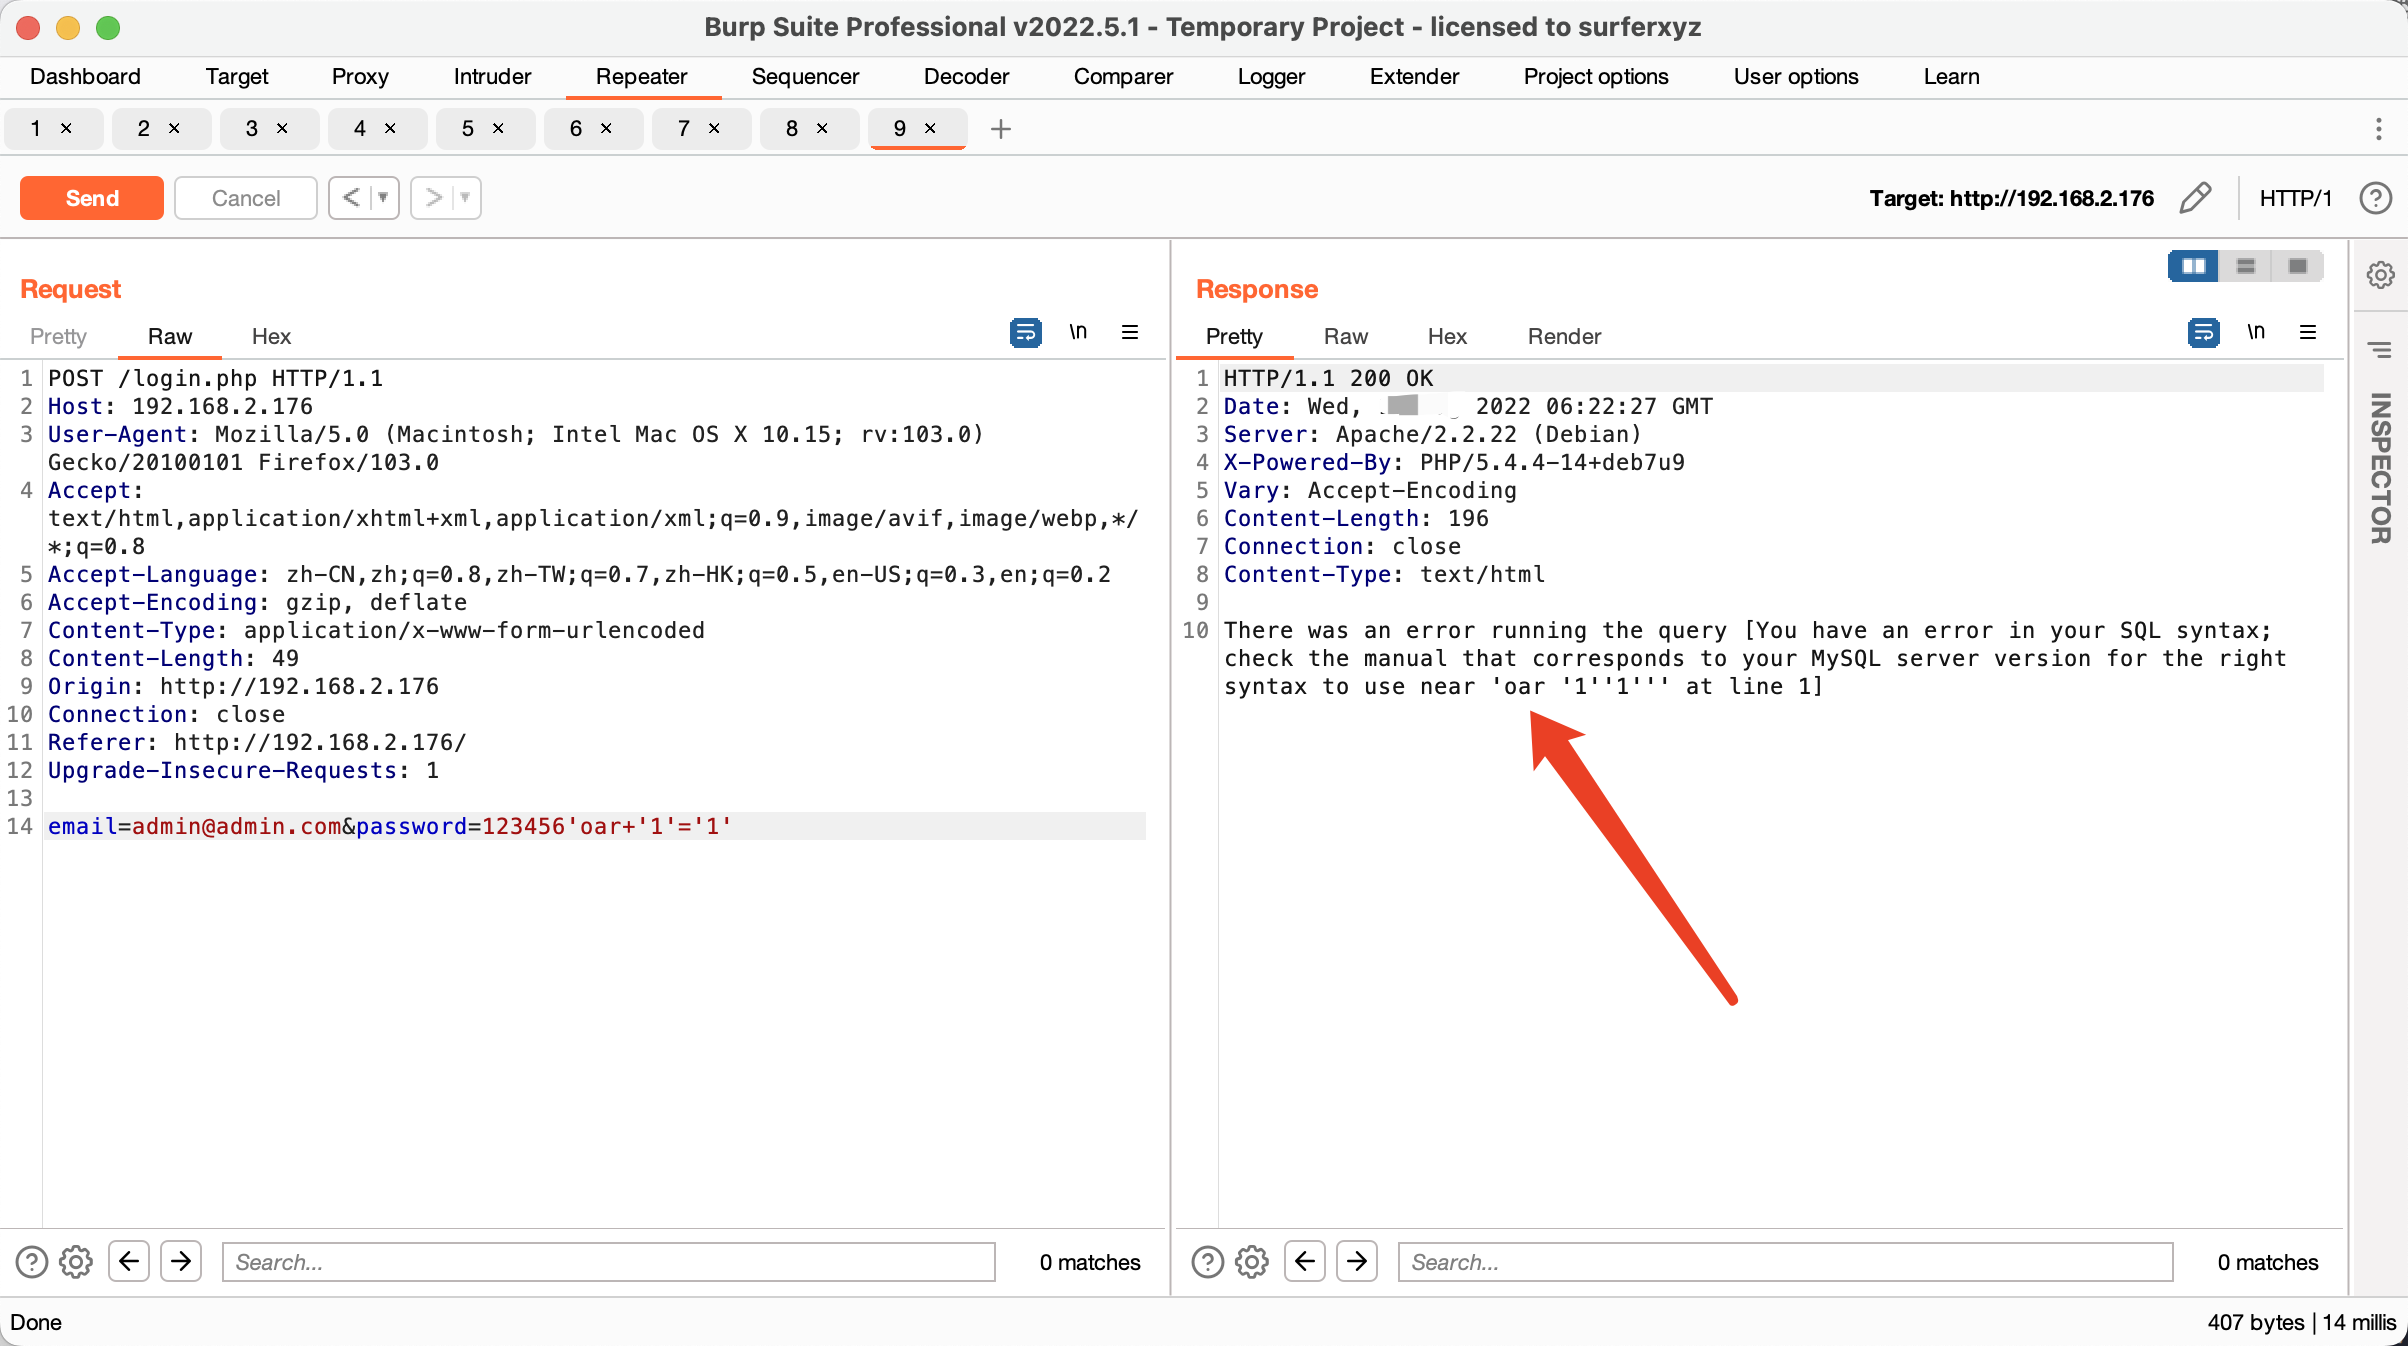
Task: Open the Repeater help question mark icon
Action: point(2375,198)
